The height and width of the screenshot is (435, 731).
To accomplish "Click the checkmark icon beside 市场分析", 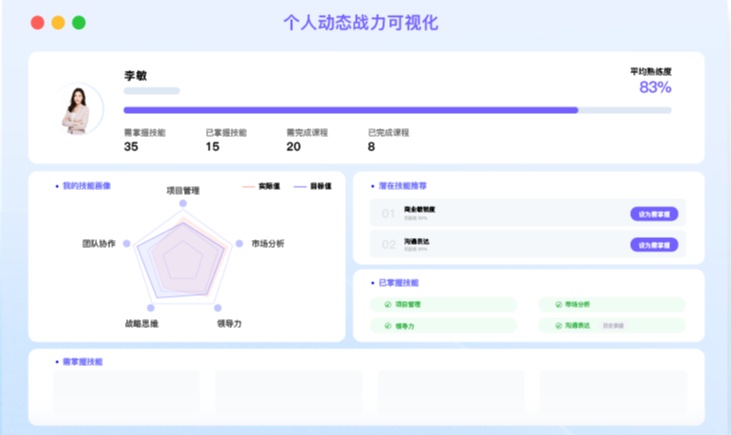I will [558, 304].
